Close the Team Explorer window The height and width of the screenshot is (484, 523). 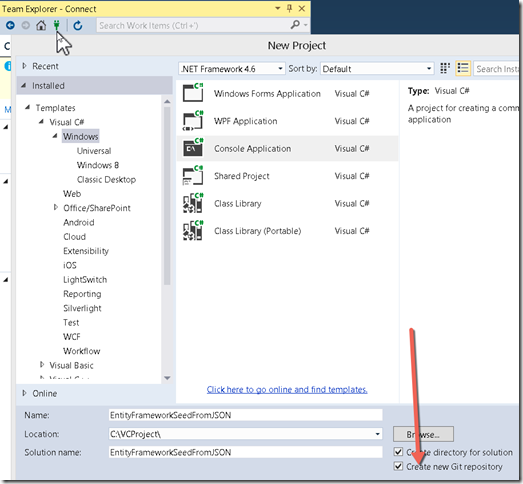(x=302, y=8)
